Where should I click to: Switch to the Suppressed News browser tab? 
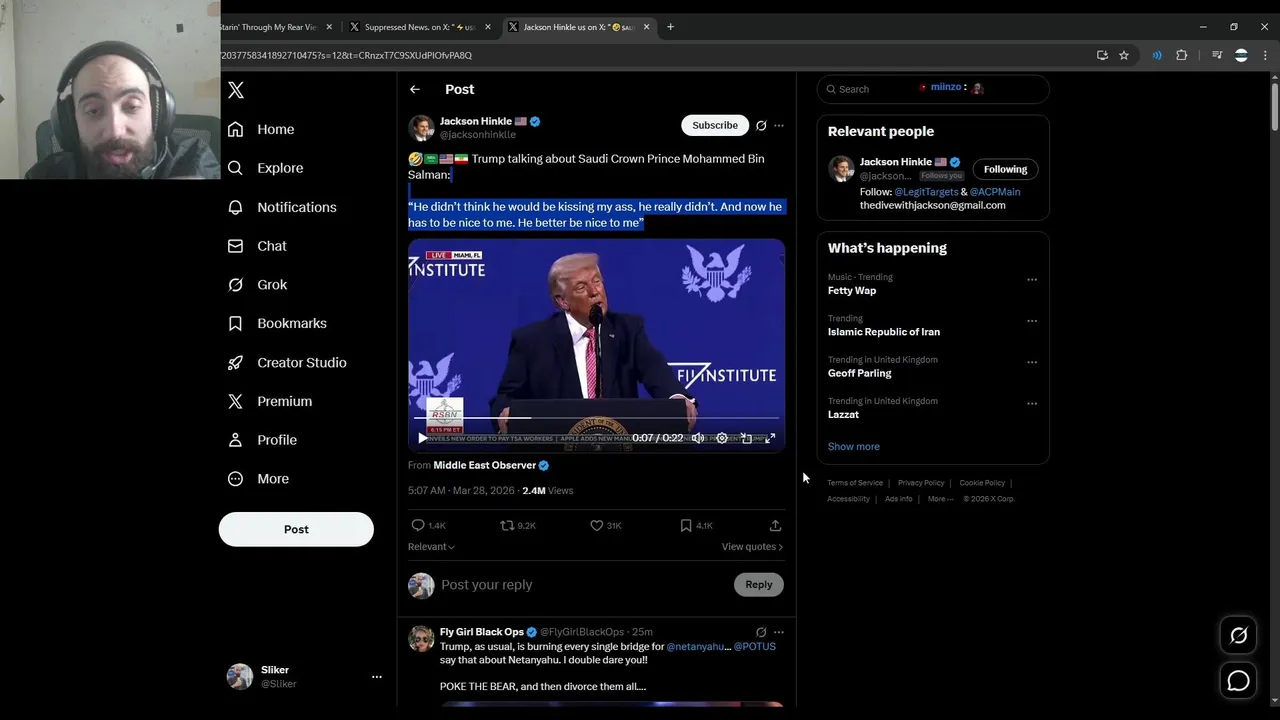point(419,27)
